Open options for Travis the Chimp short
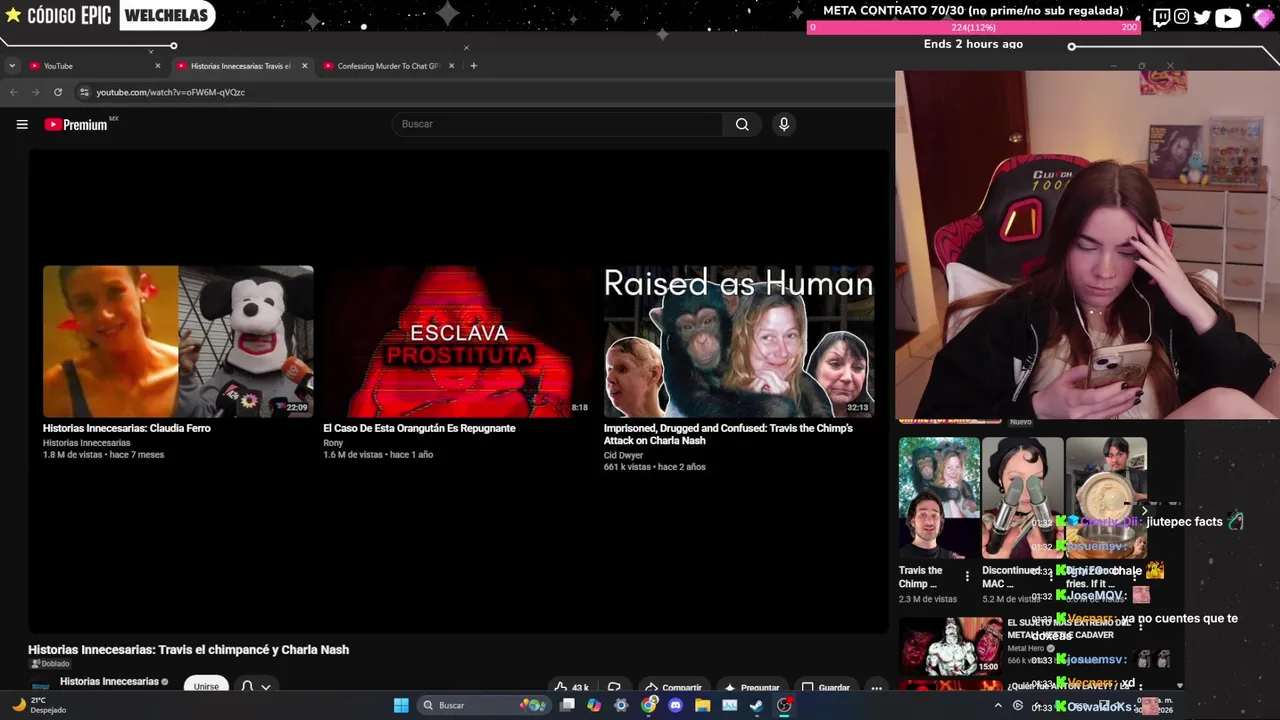The width and height of the screenshot is (1280, 720). point(967,576)
